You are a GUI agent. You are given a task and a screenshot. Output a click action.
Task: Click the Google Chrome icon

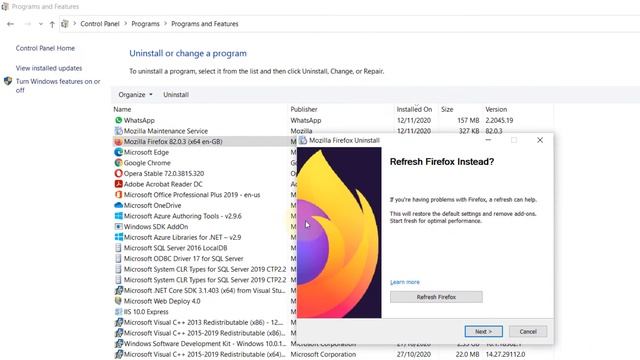[118, 163]
